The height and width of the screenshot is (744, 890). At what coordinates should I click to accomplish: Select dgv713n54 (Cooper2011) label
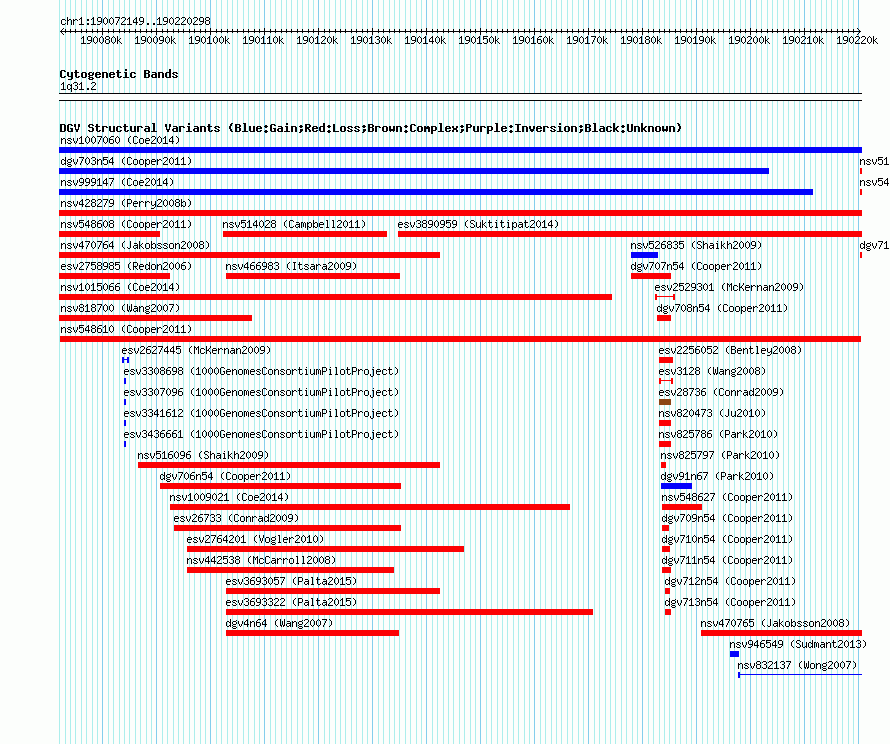pyautogui.click(x=730, y=602)
